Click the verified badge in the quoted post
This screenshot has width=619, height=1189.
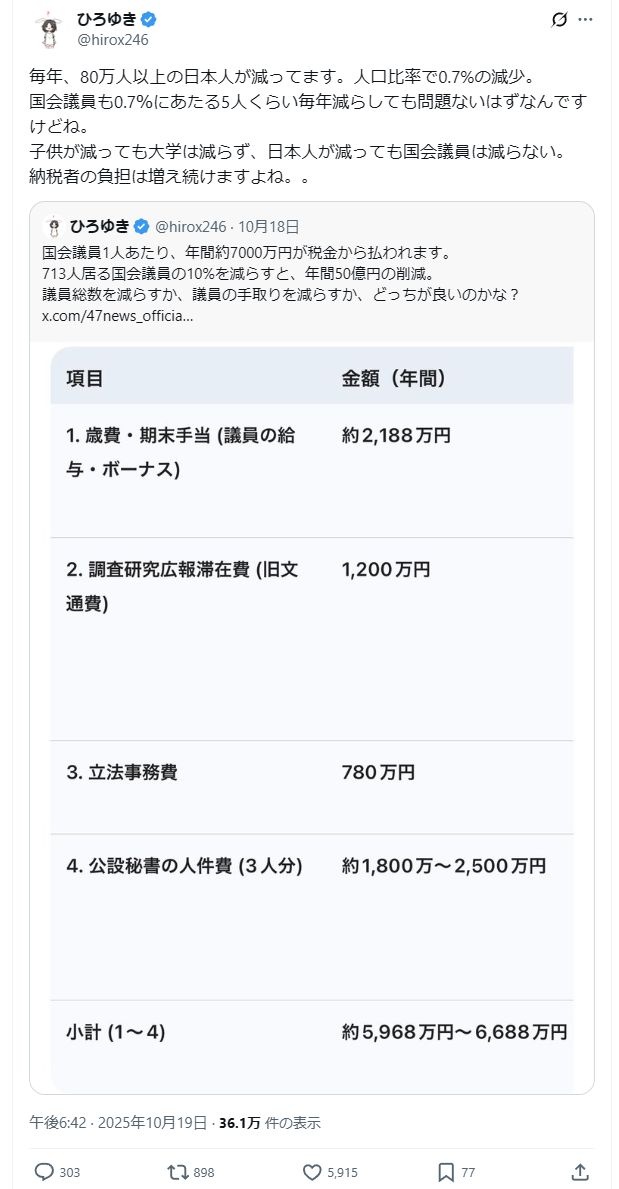(x=142, y=226)
